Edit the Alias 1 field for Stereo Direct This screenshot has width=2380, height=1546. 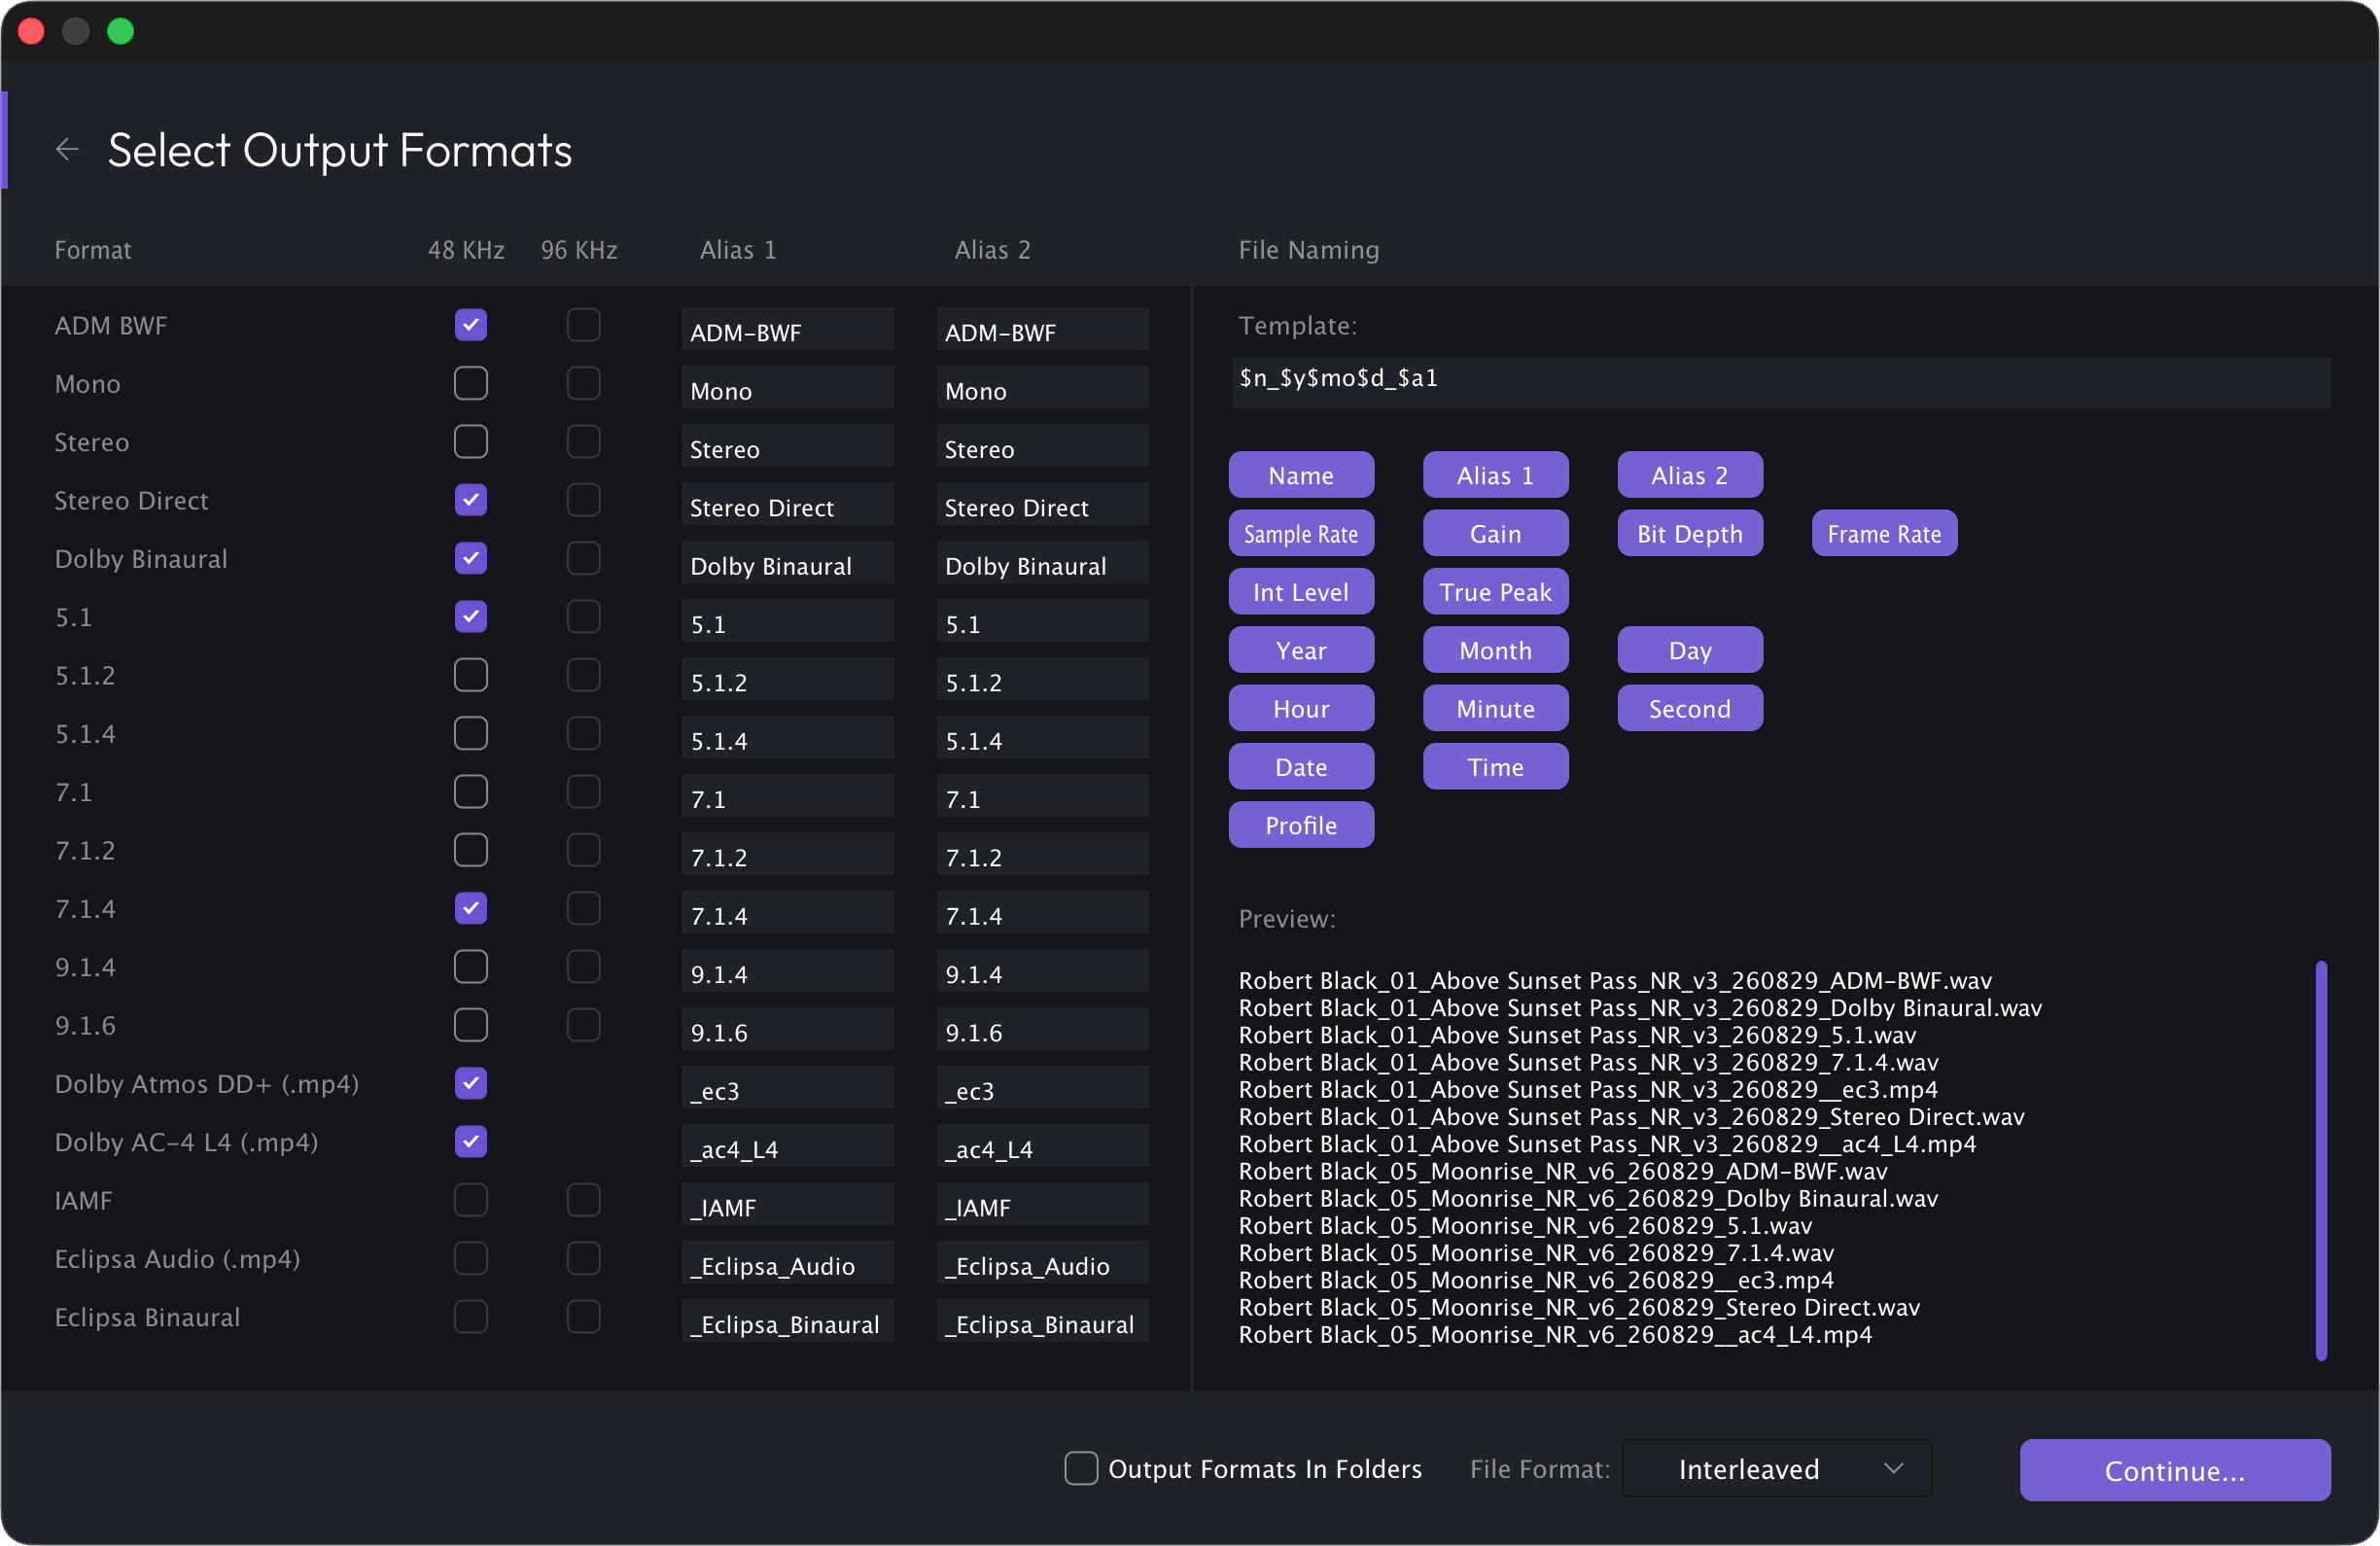coord(788,506)
